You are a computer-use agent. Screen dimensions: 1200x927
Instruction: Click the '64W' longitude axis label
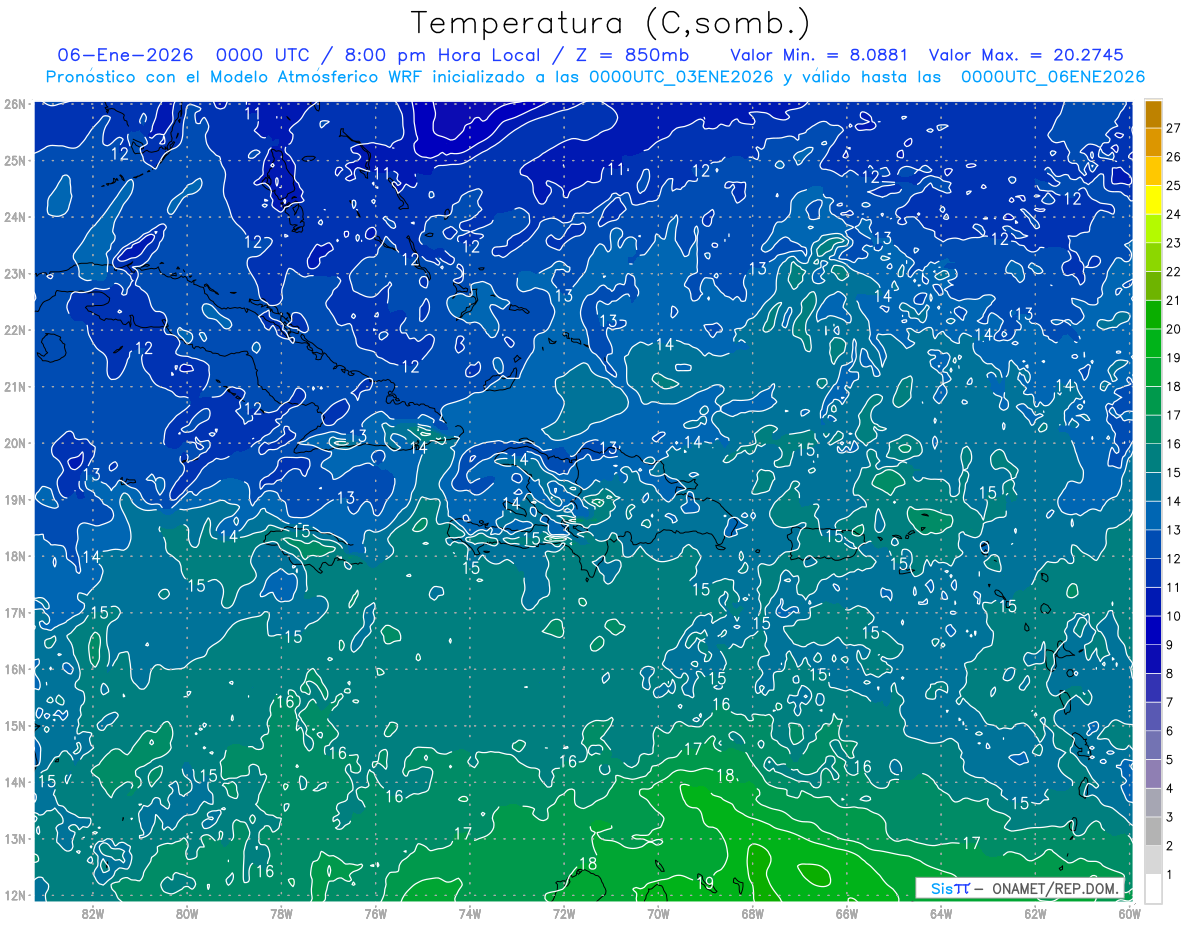941,912
